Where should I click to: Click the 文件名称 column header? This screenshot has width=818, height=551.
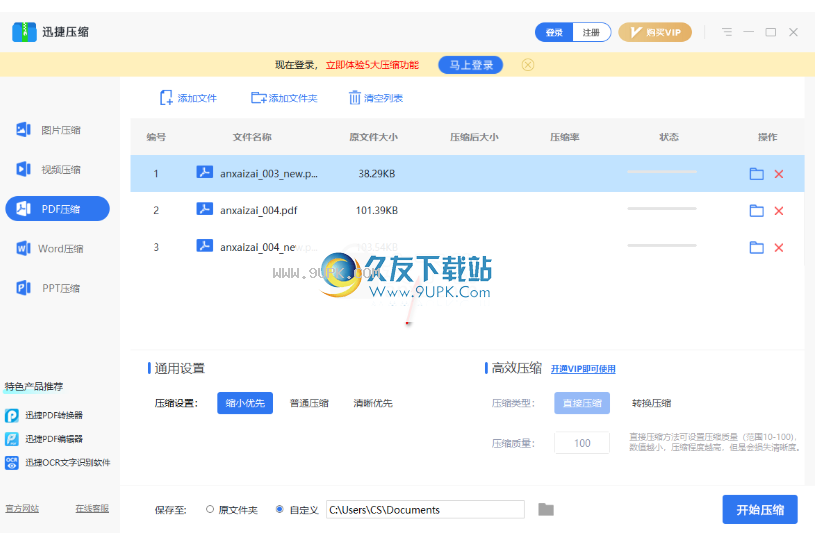[252, 137]
